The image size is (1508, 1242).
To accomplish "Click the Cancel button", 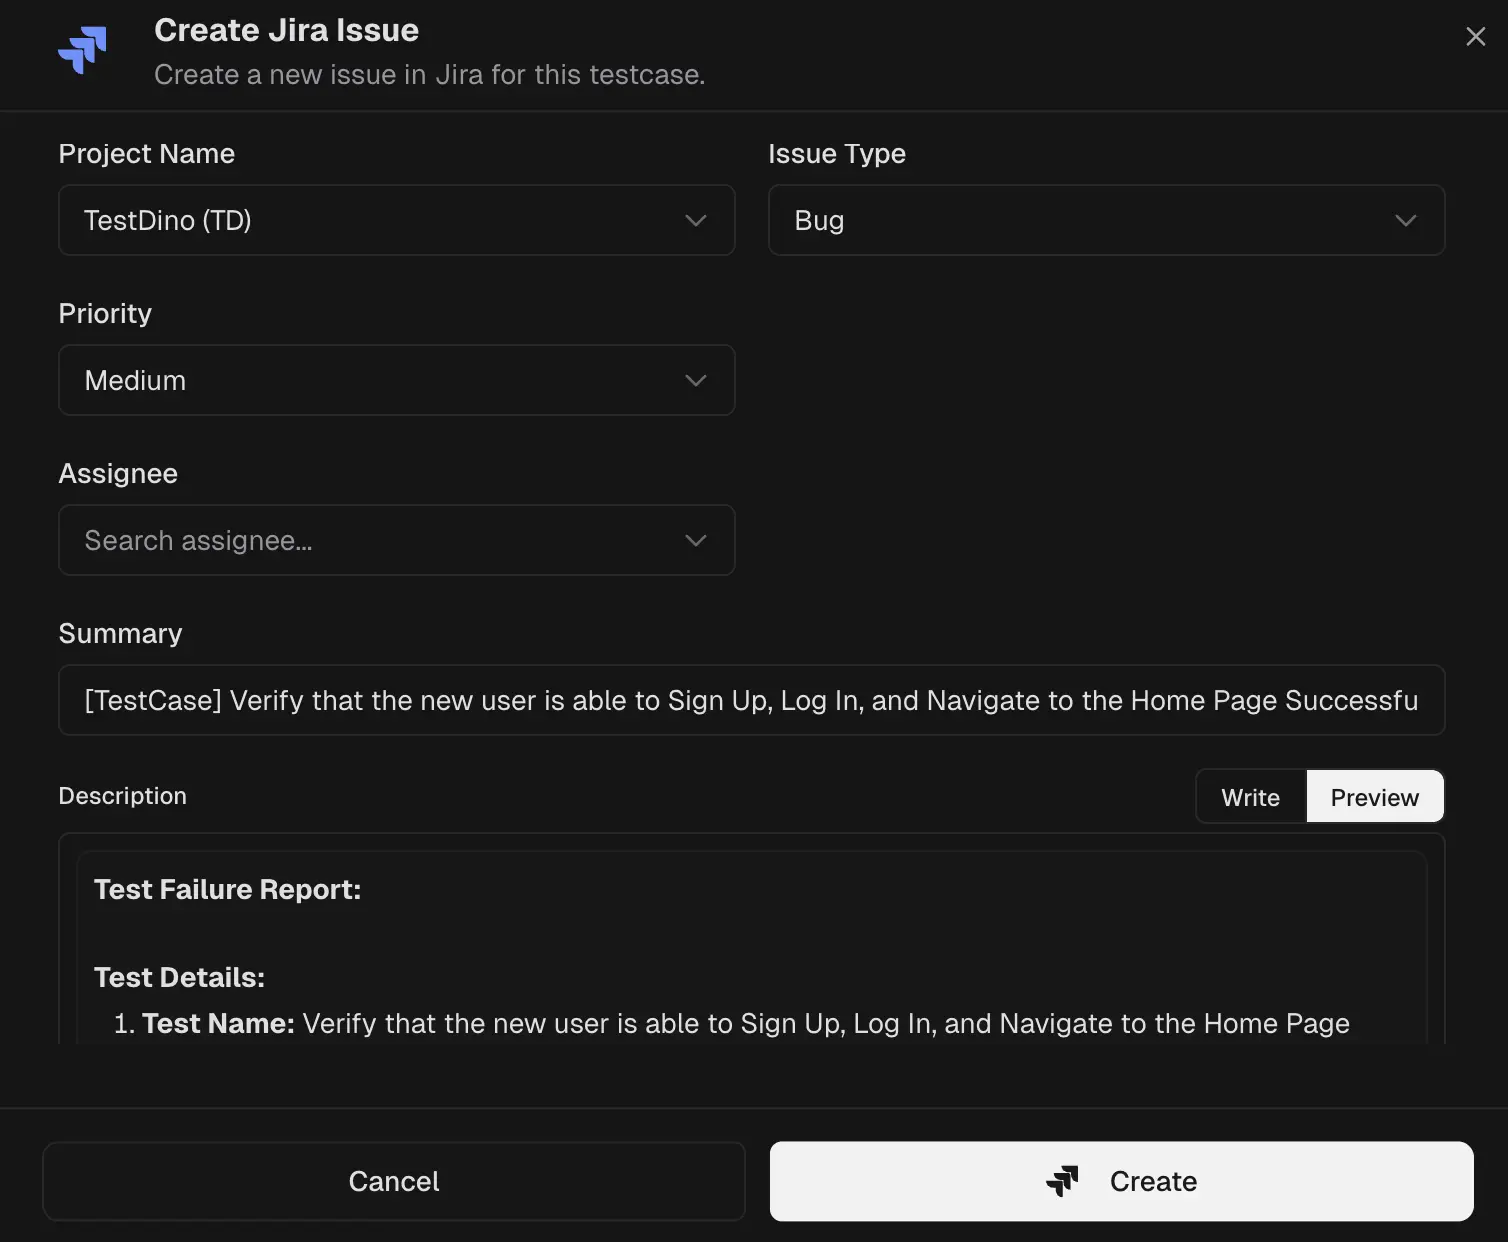I will (393, 1181).
